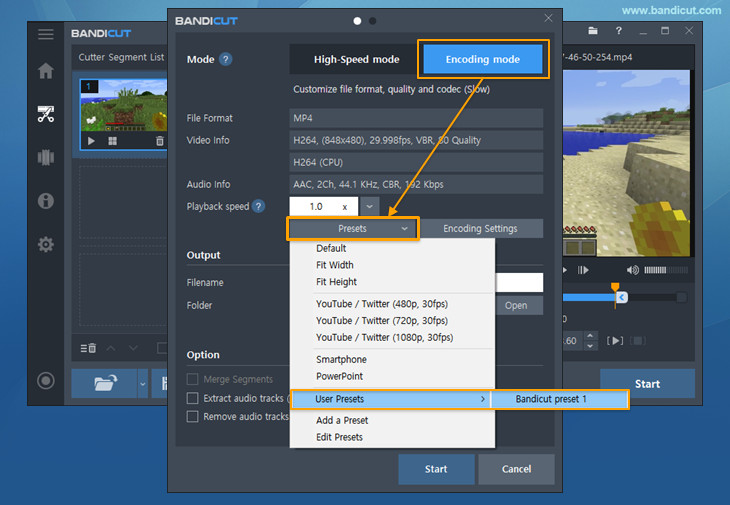Click the Mode help question mark
This screenshot has width=730, height=505.
click(x=225, y=60)
